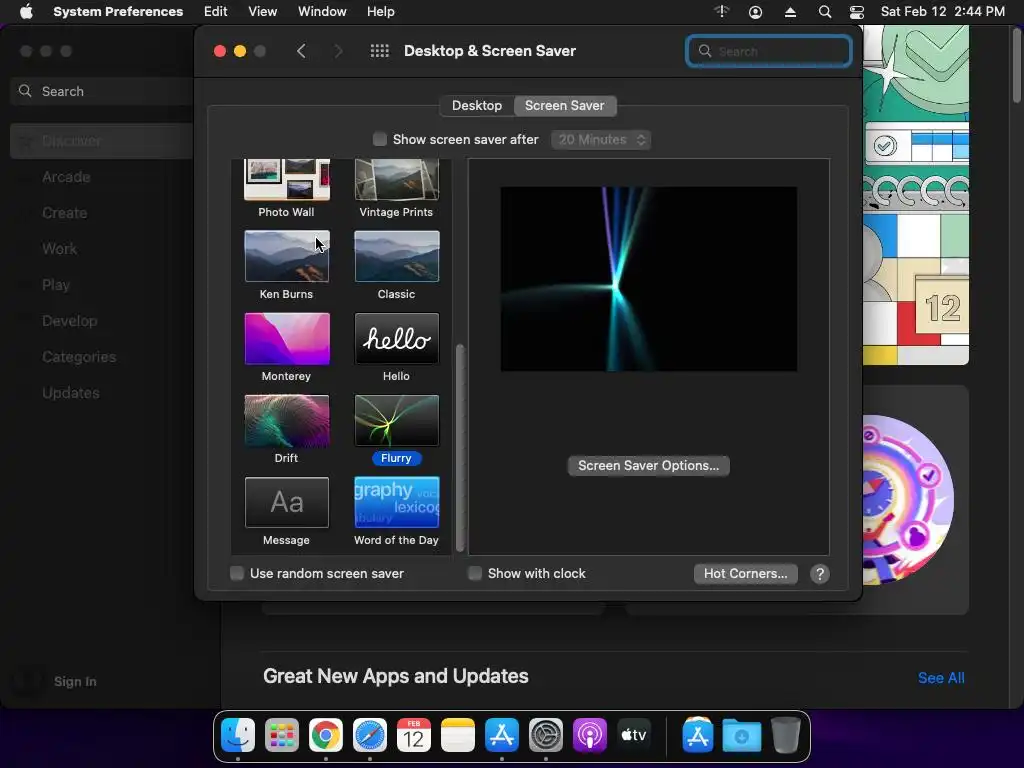This screenshot has height=768, width=1024.
Task: Open Calendar from the Dock
Action: [414, 735]
